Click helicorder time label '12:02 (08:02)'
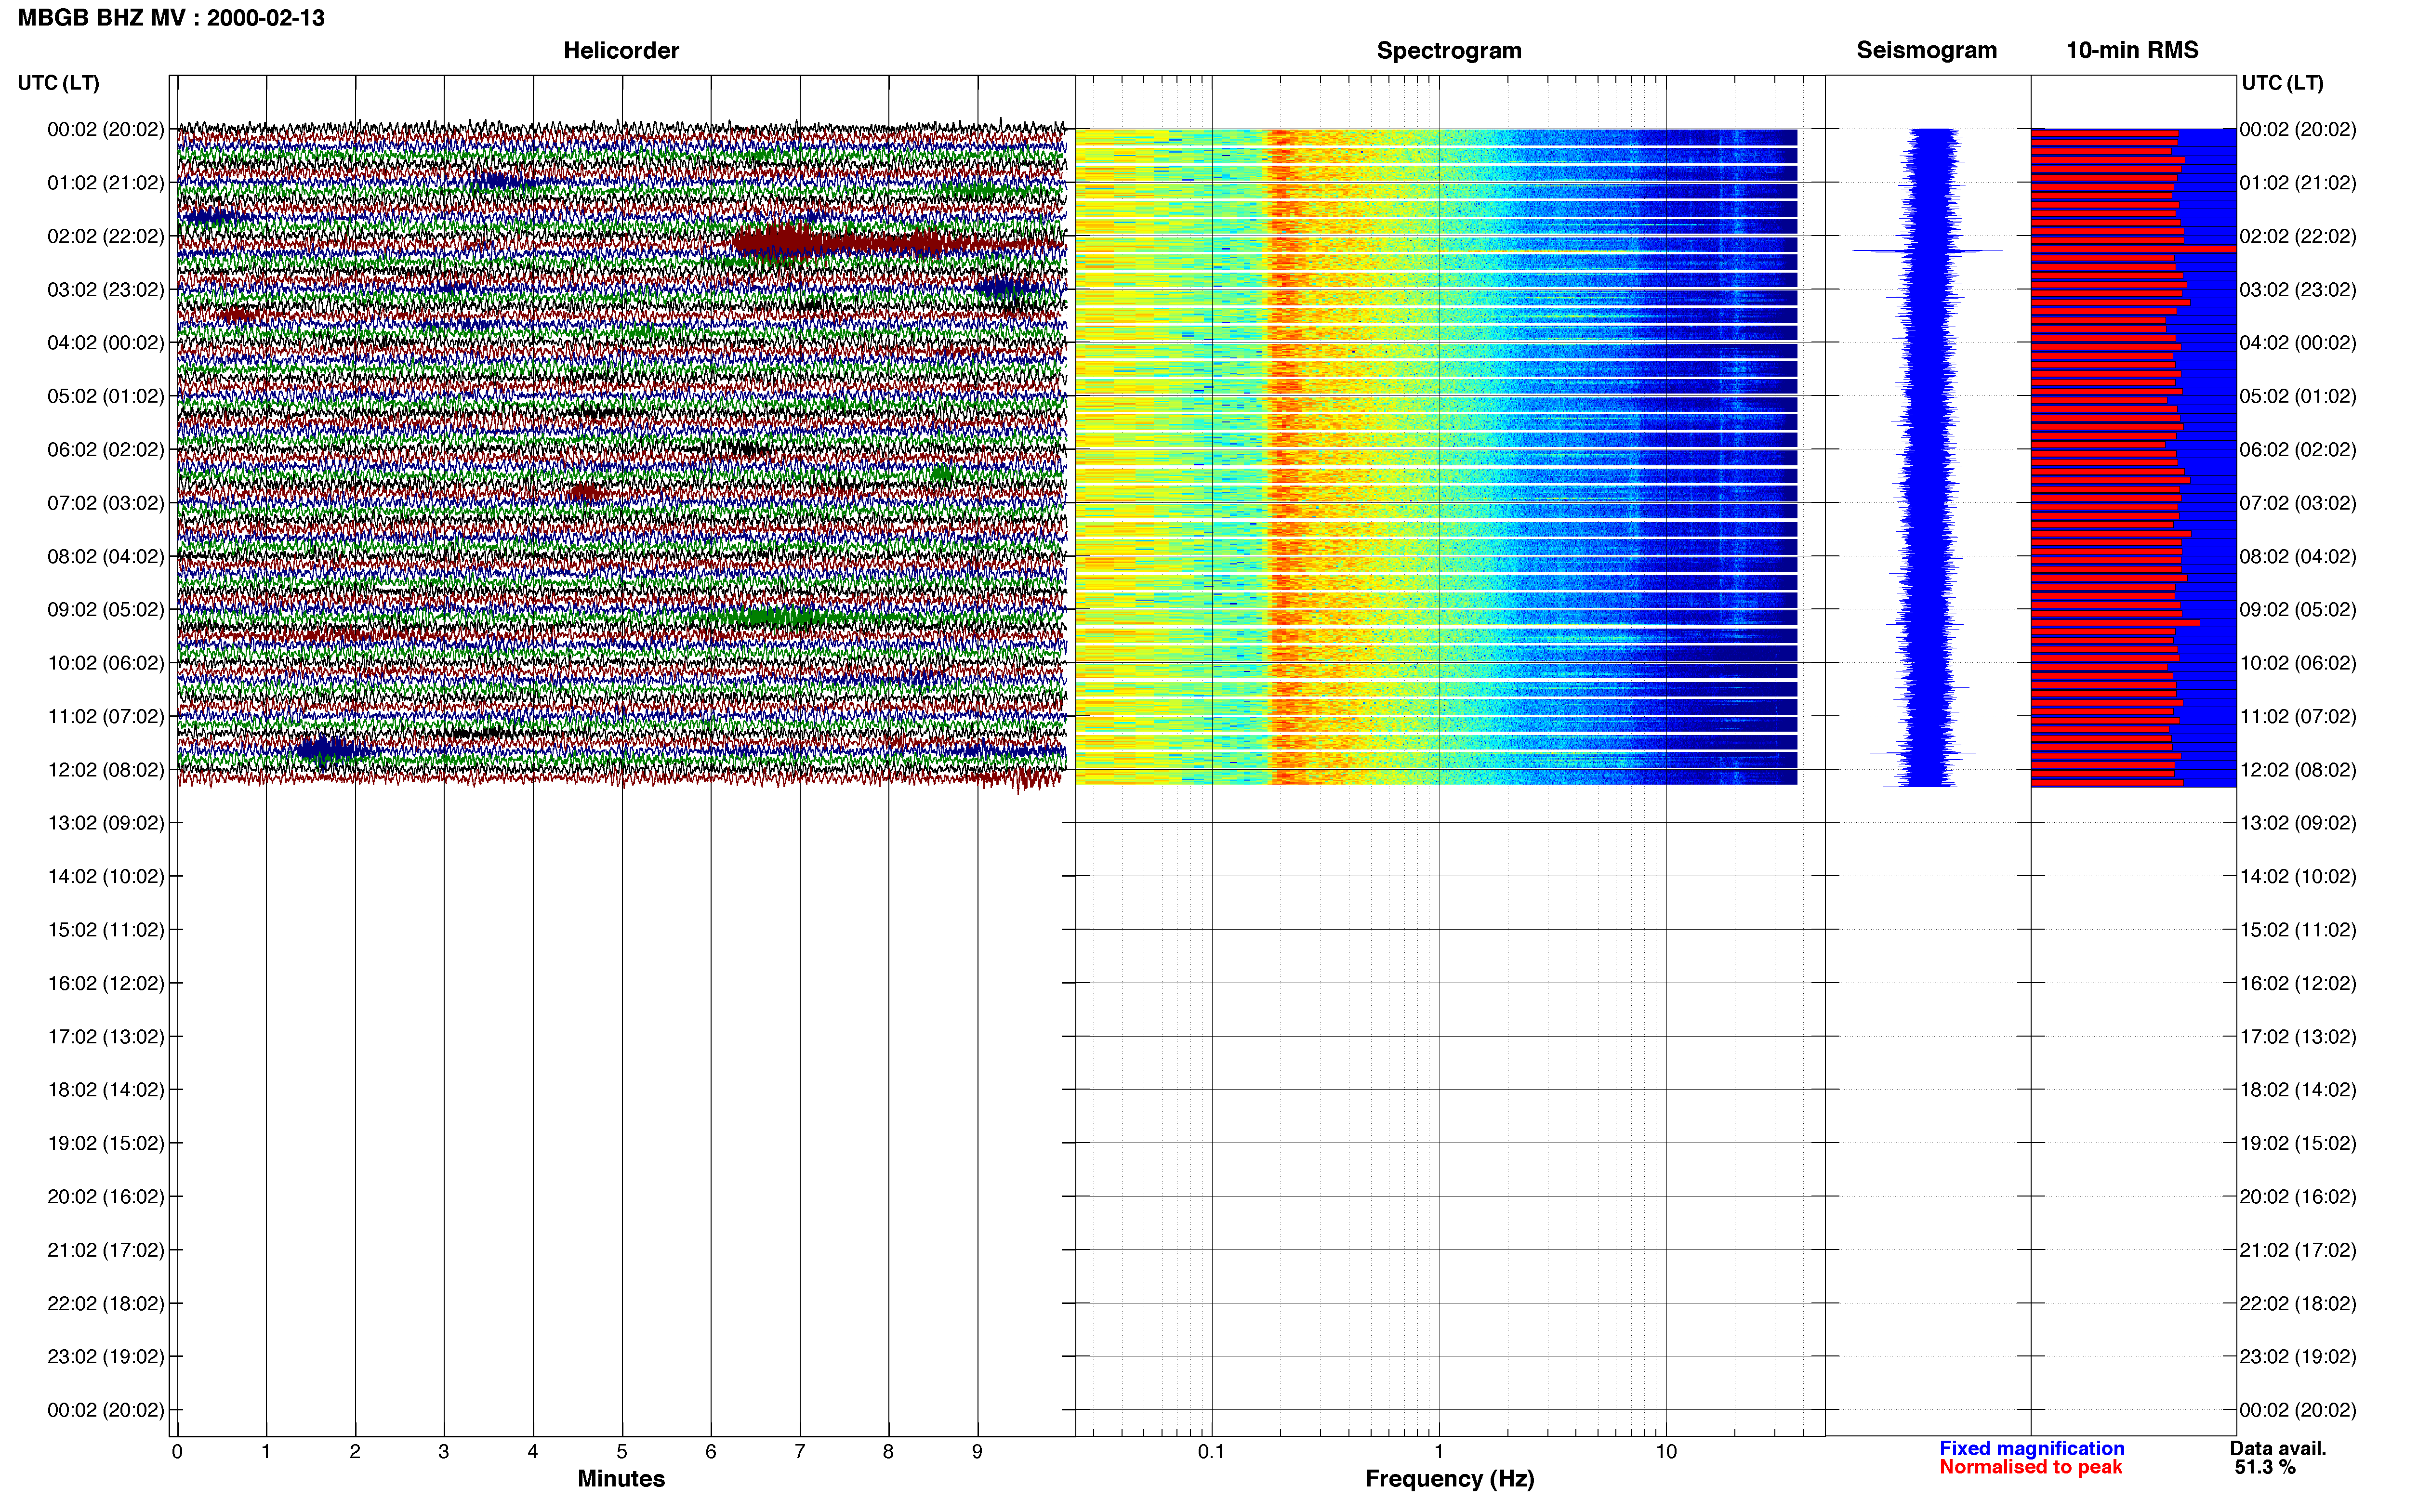Image resolution: width=2418 pixels, height=1512 pixels. click(105, 770)
